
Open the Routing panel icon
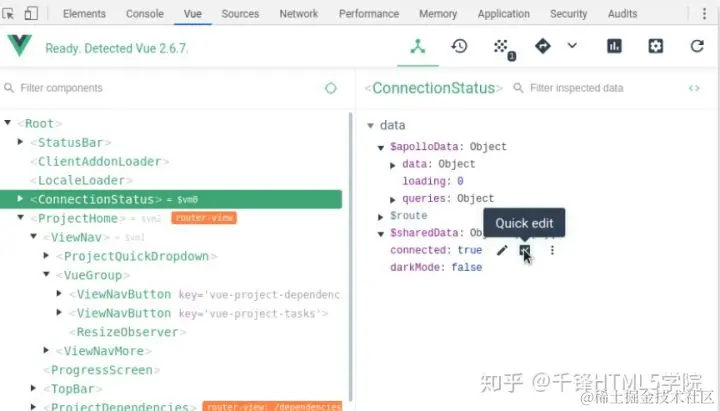[542, 46]
